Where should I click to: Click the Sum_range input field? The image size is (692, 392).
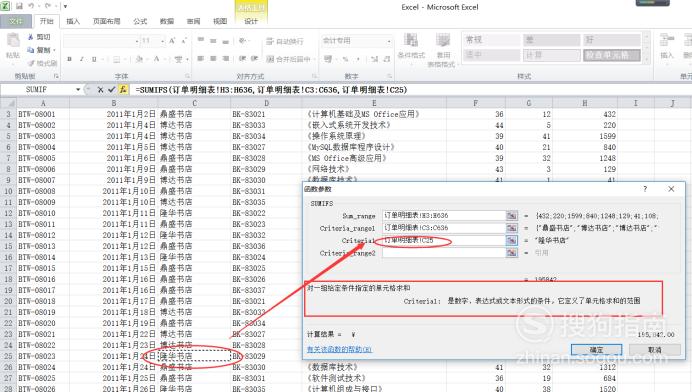444,215
